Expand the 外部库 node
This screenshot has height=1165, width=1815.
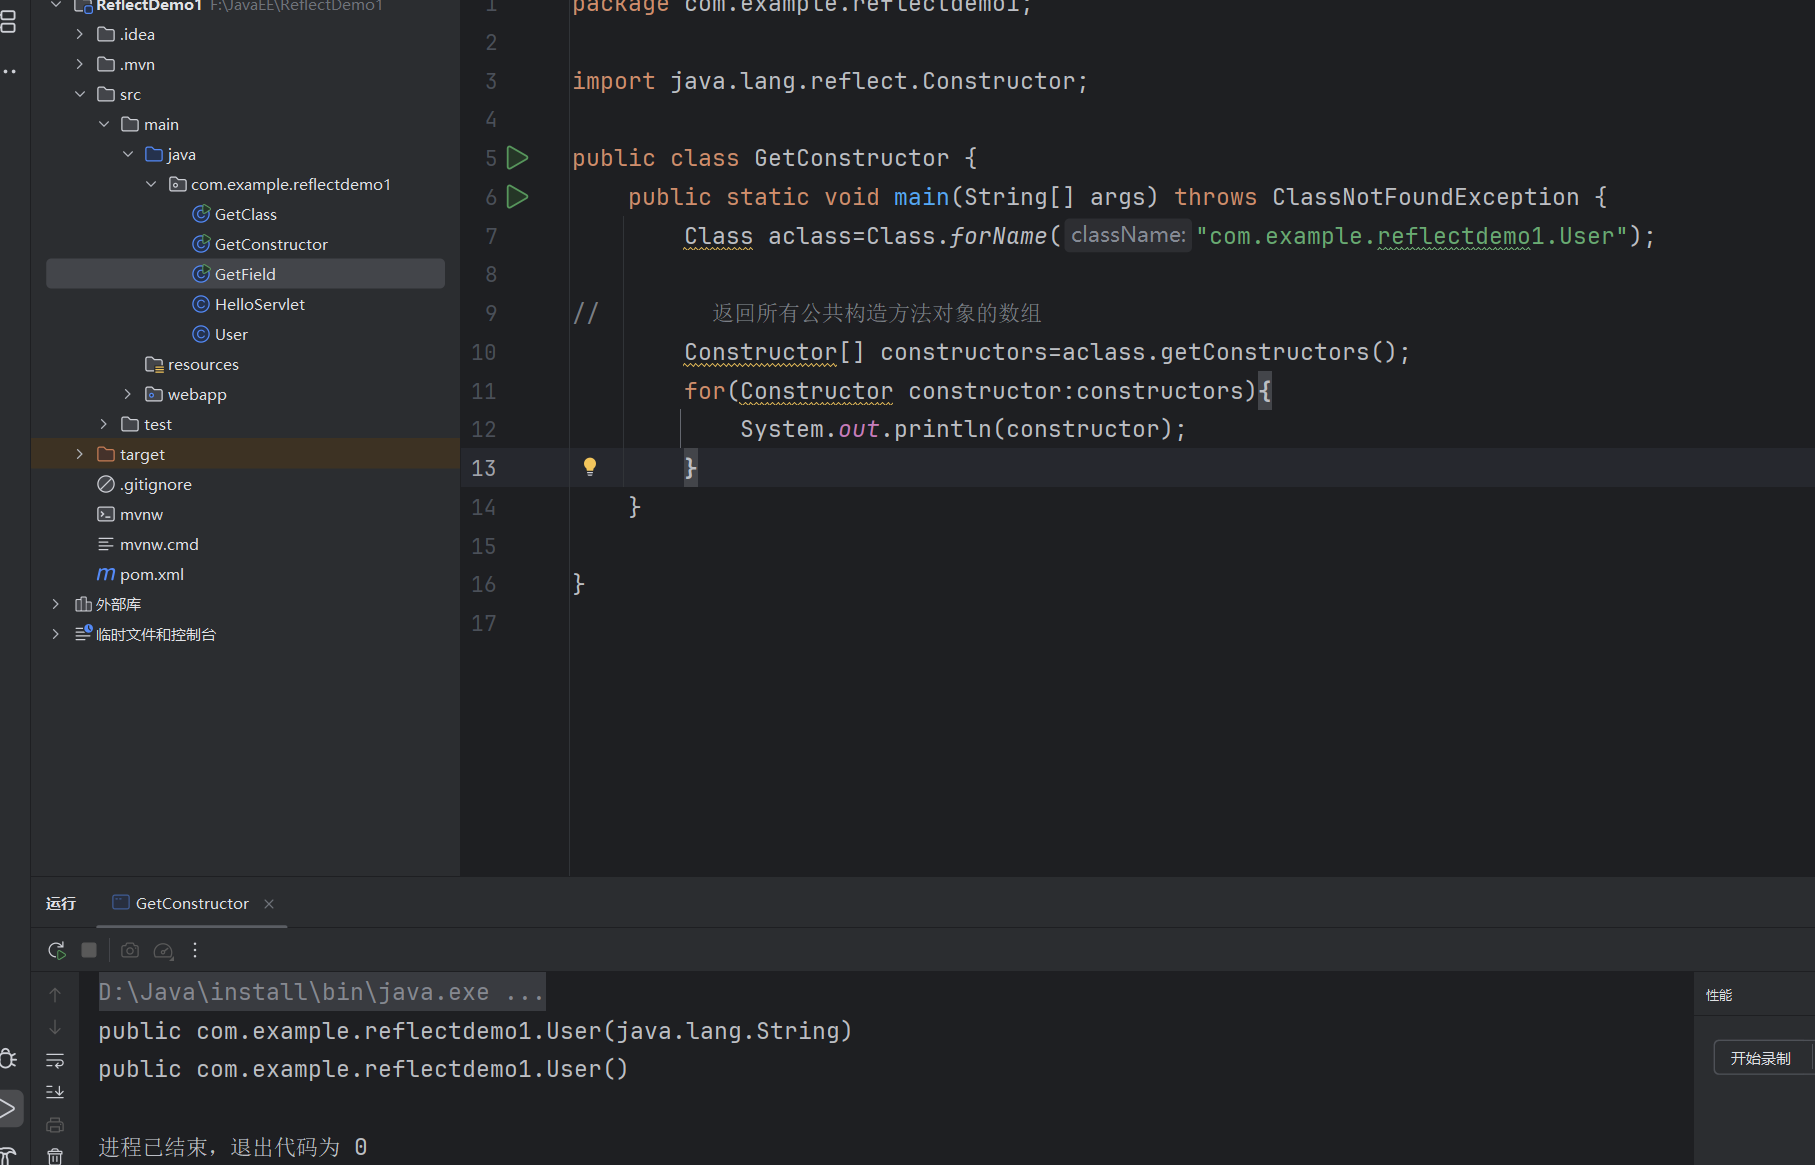pyautogui.click(x=56, y=604)
